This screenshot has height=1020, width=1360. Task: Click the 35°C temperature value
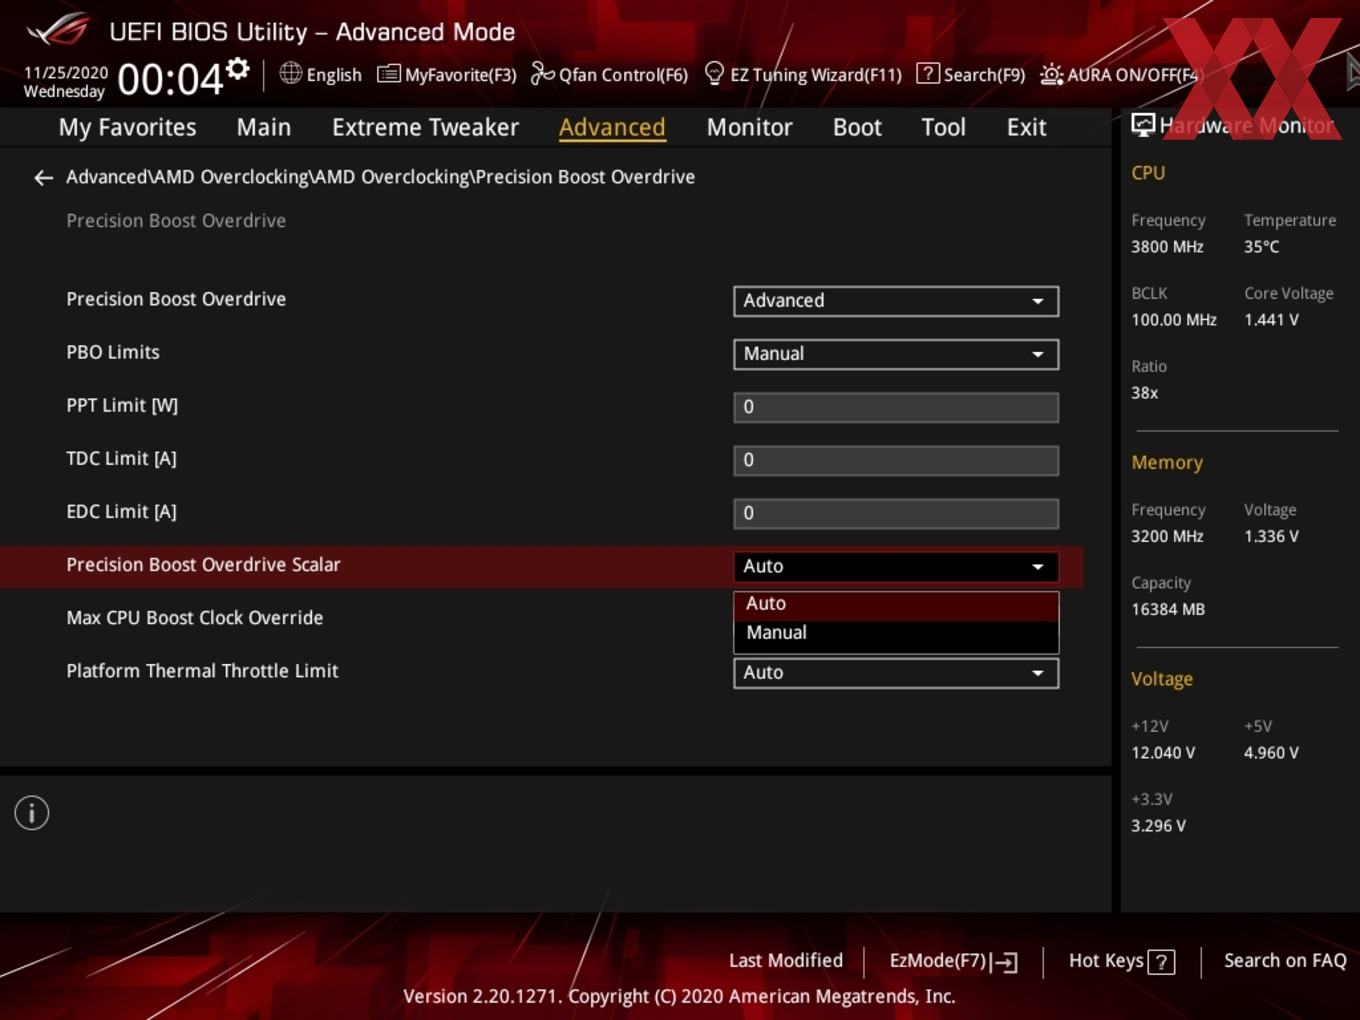[1261, 247]
